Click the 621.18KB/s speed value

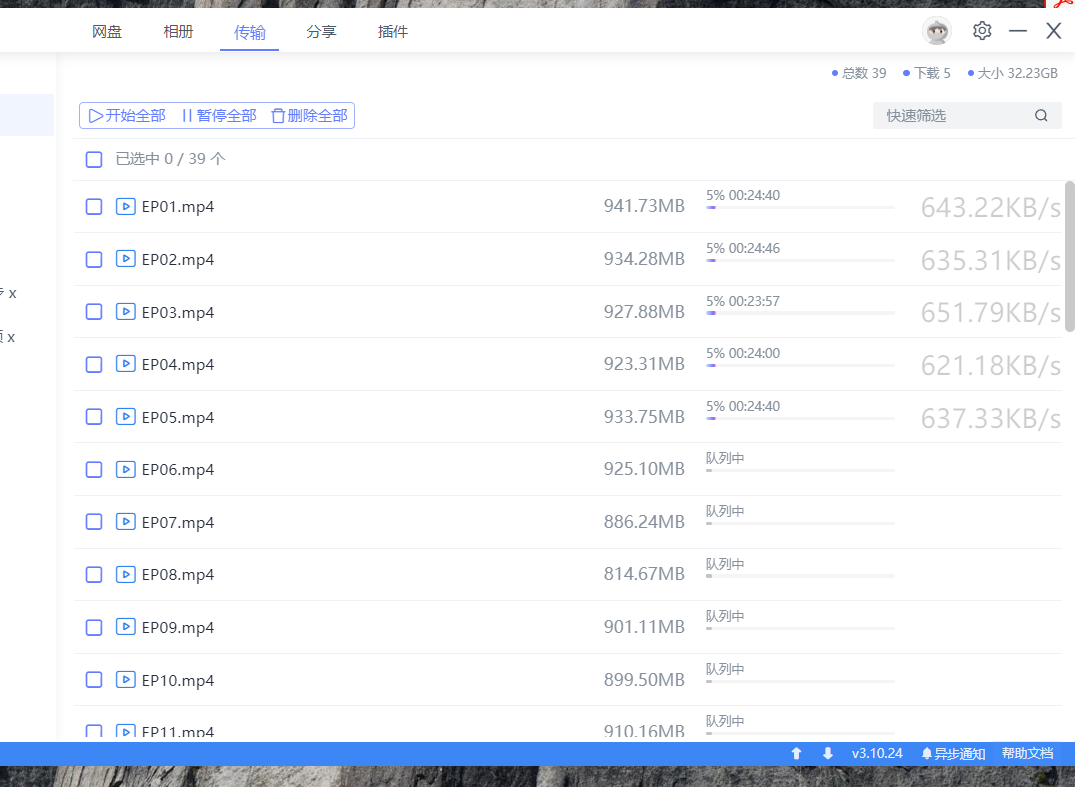(x=991, y=365)
